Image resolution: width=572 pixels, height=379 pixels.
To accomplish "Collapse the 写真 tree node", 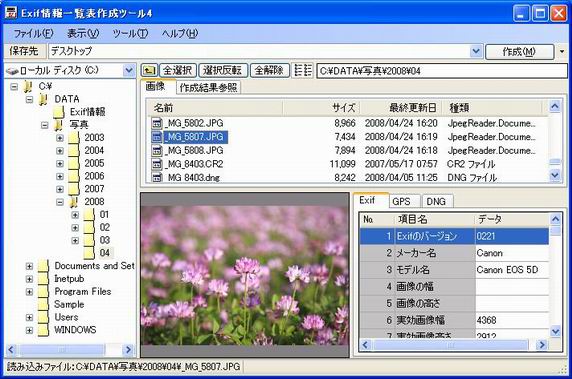I will click(45, 125).
